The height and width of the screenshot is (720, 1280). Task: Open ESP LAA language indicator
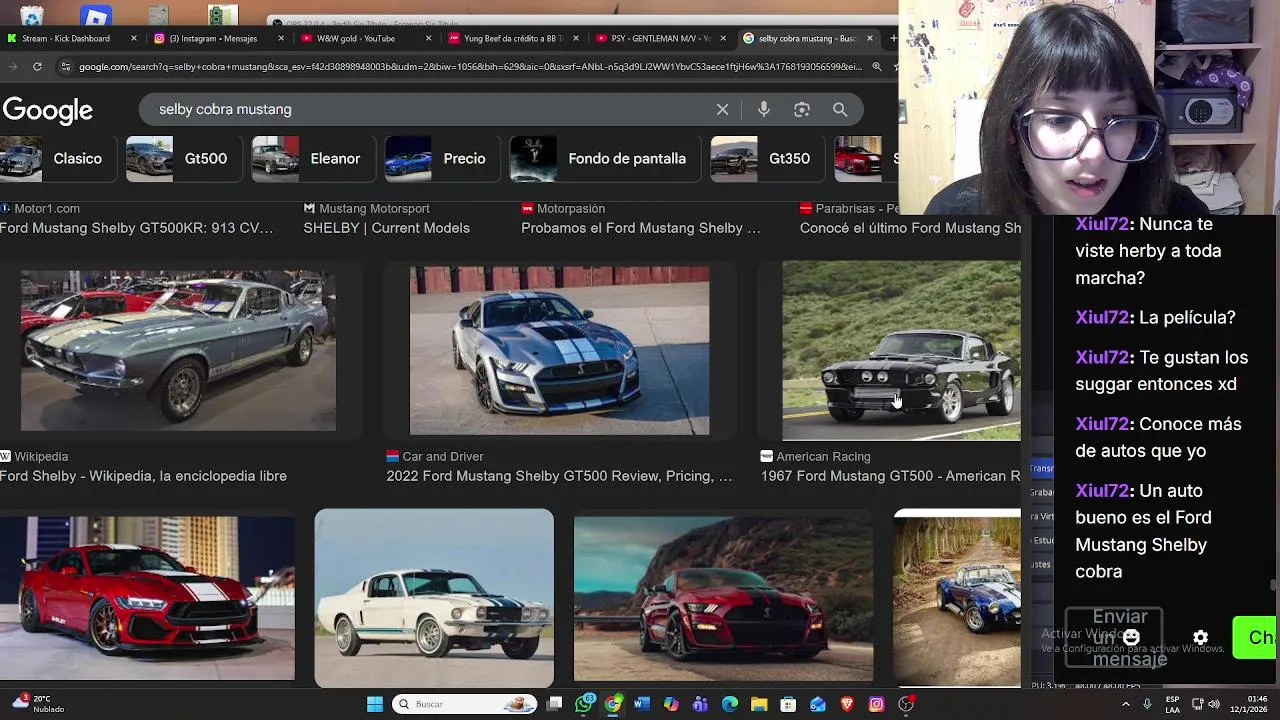tap(1173, 704)
